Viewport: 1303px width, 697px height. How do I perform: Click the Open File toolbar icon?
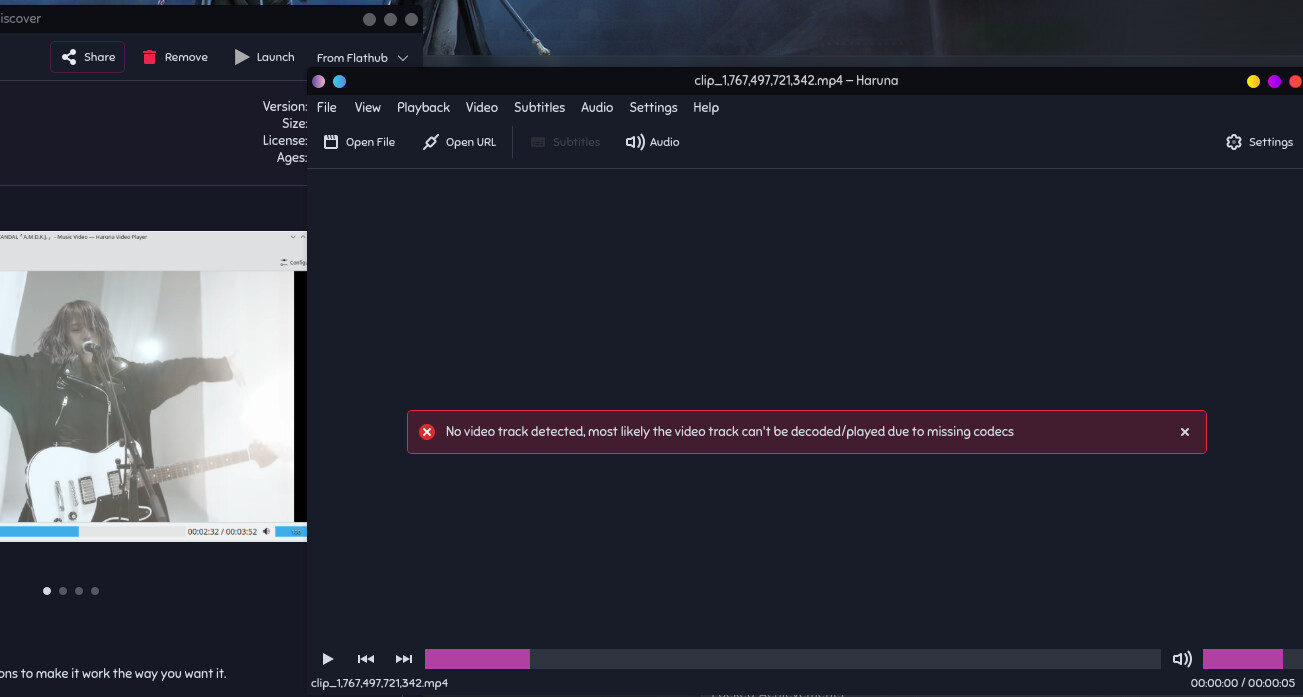click(x=332, y=142)
